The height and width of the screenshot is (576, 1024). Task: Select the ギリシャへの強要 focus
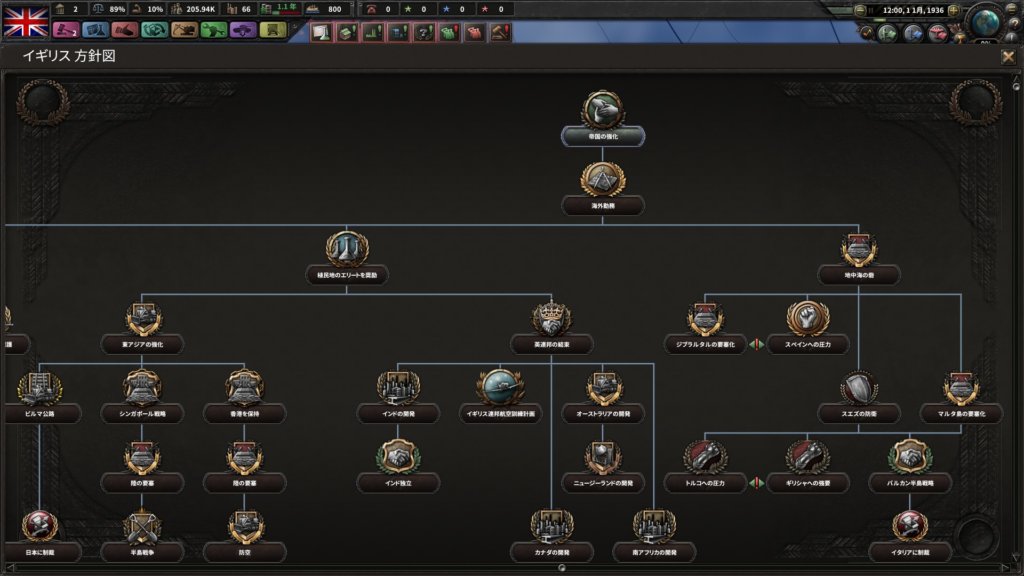point(808,466)
